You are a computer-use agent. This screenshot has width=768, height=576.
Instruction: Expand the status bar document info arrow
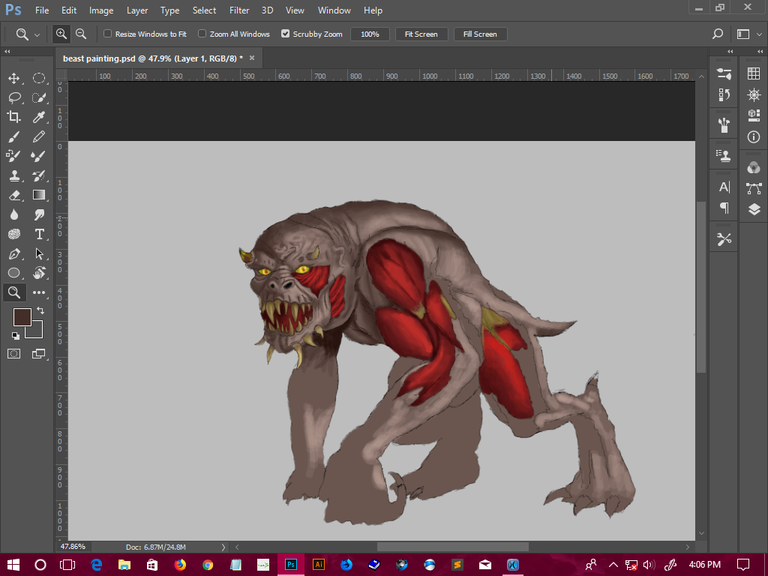223,547
